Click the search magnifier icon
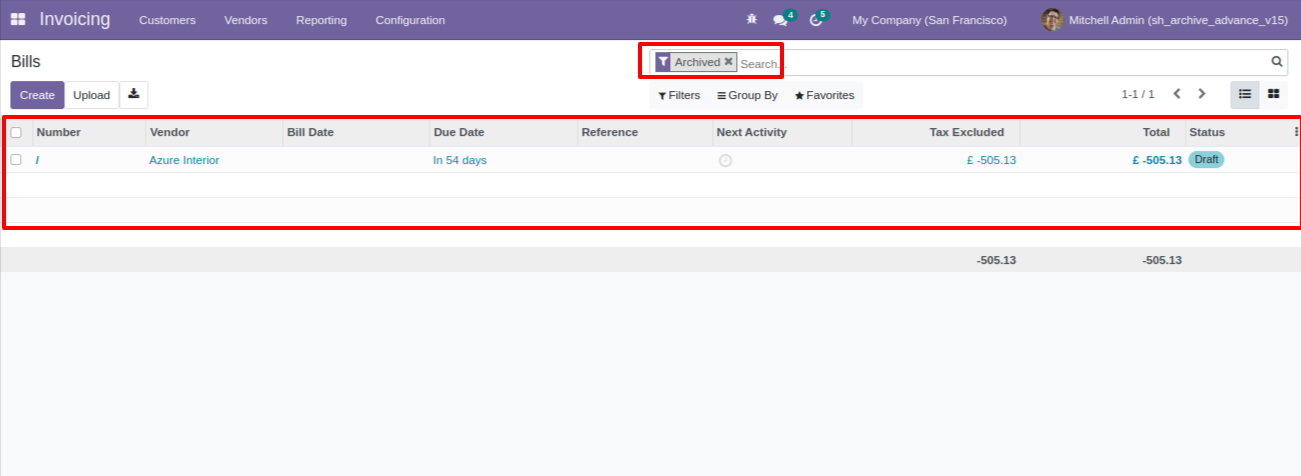 tap(1277, 62)
